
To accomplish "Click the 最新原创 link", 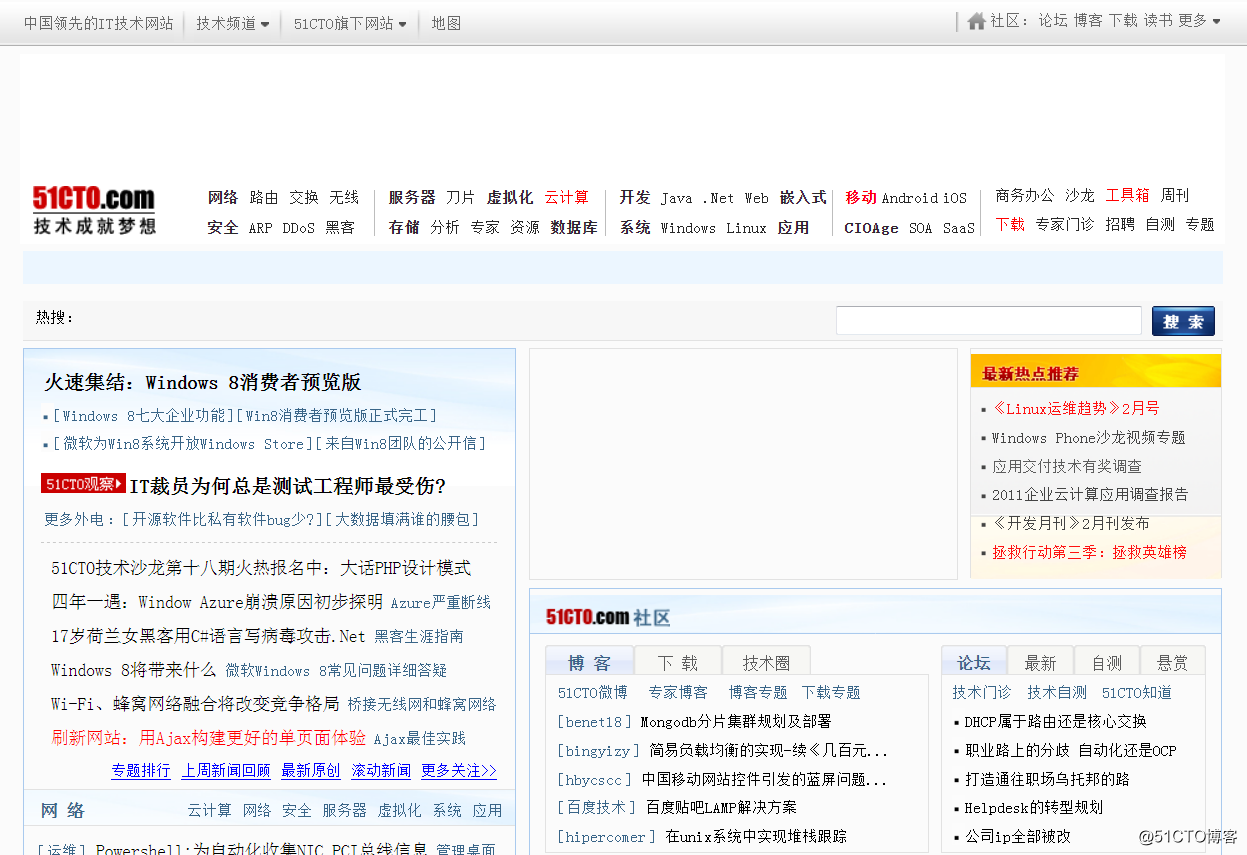I will pos(311,770).
